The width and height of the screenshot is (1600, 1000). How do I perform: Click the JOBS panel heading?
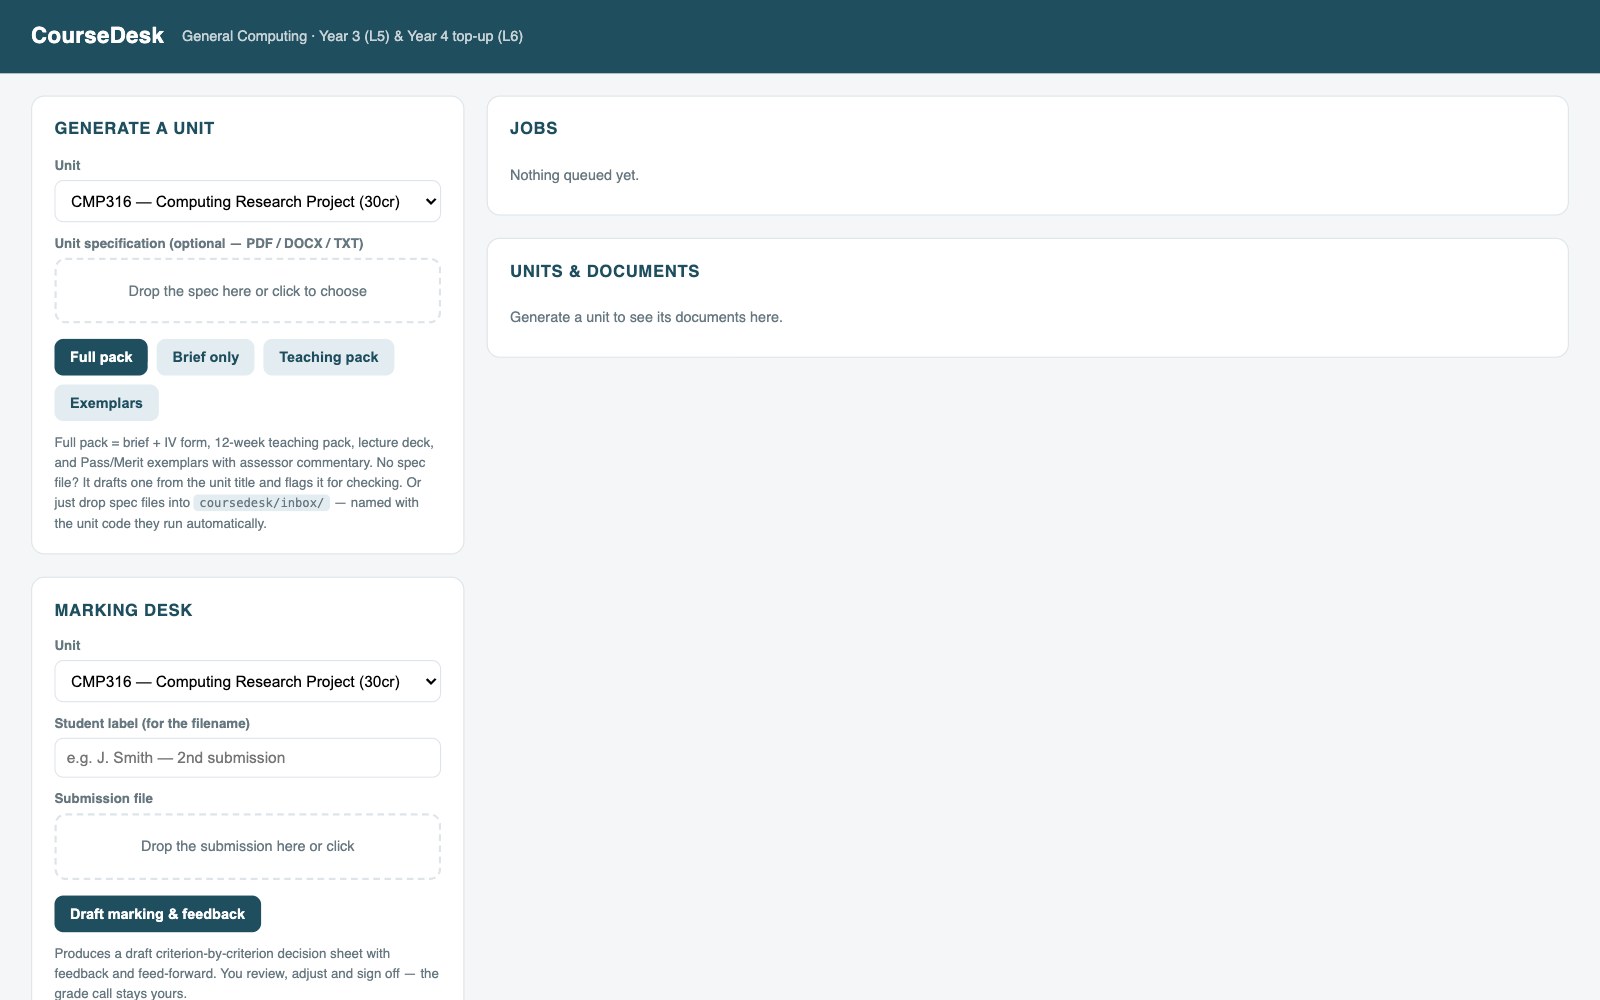(x=534, y=128)
